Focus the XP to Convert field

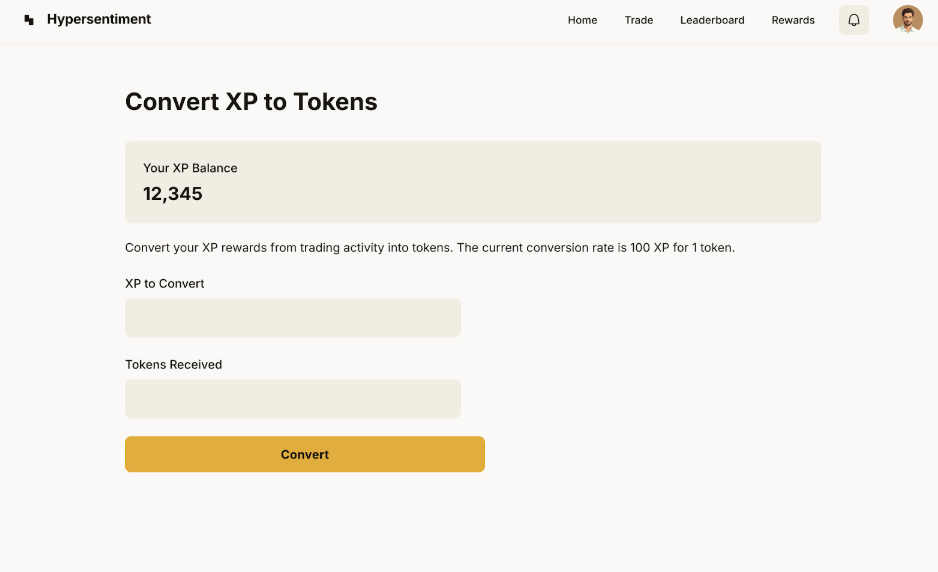tap(292, 318)
